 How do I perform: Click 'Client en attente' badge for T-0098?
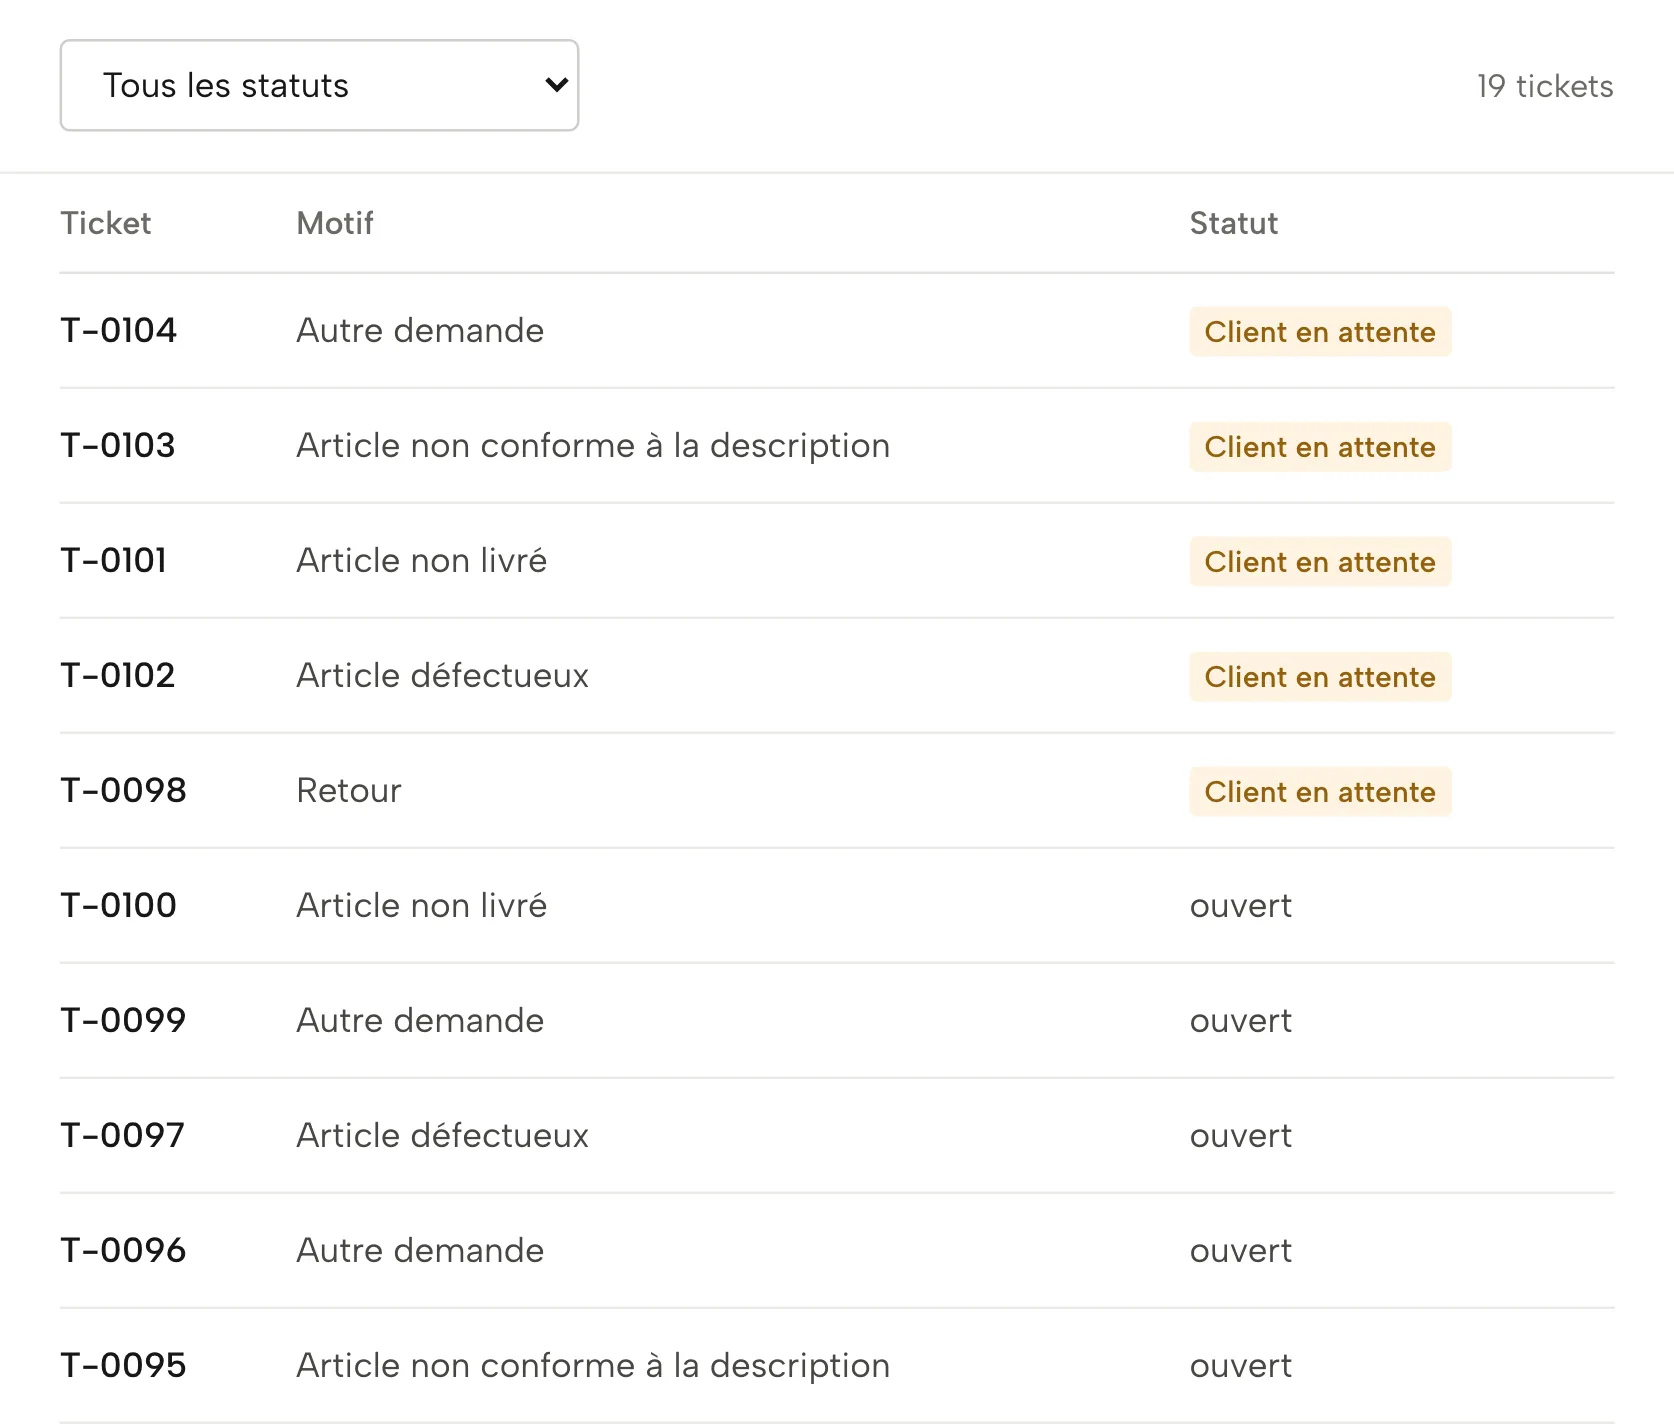[x=1320, y=792]
